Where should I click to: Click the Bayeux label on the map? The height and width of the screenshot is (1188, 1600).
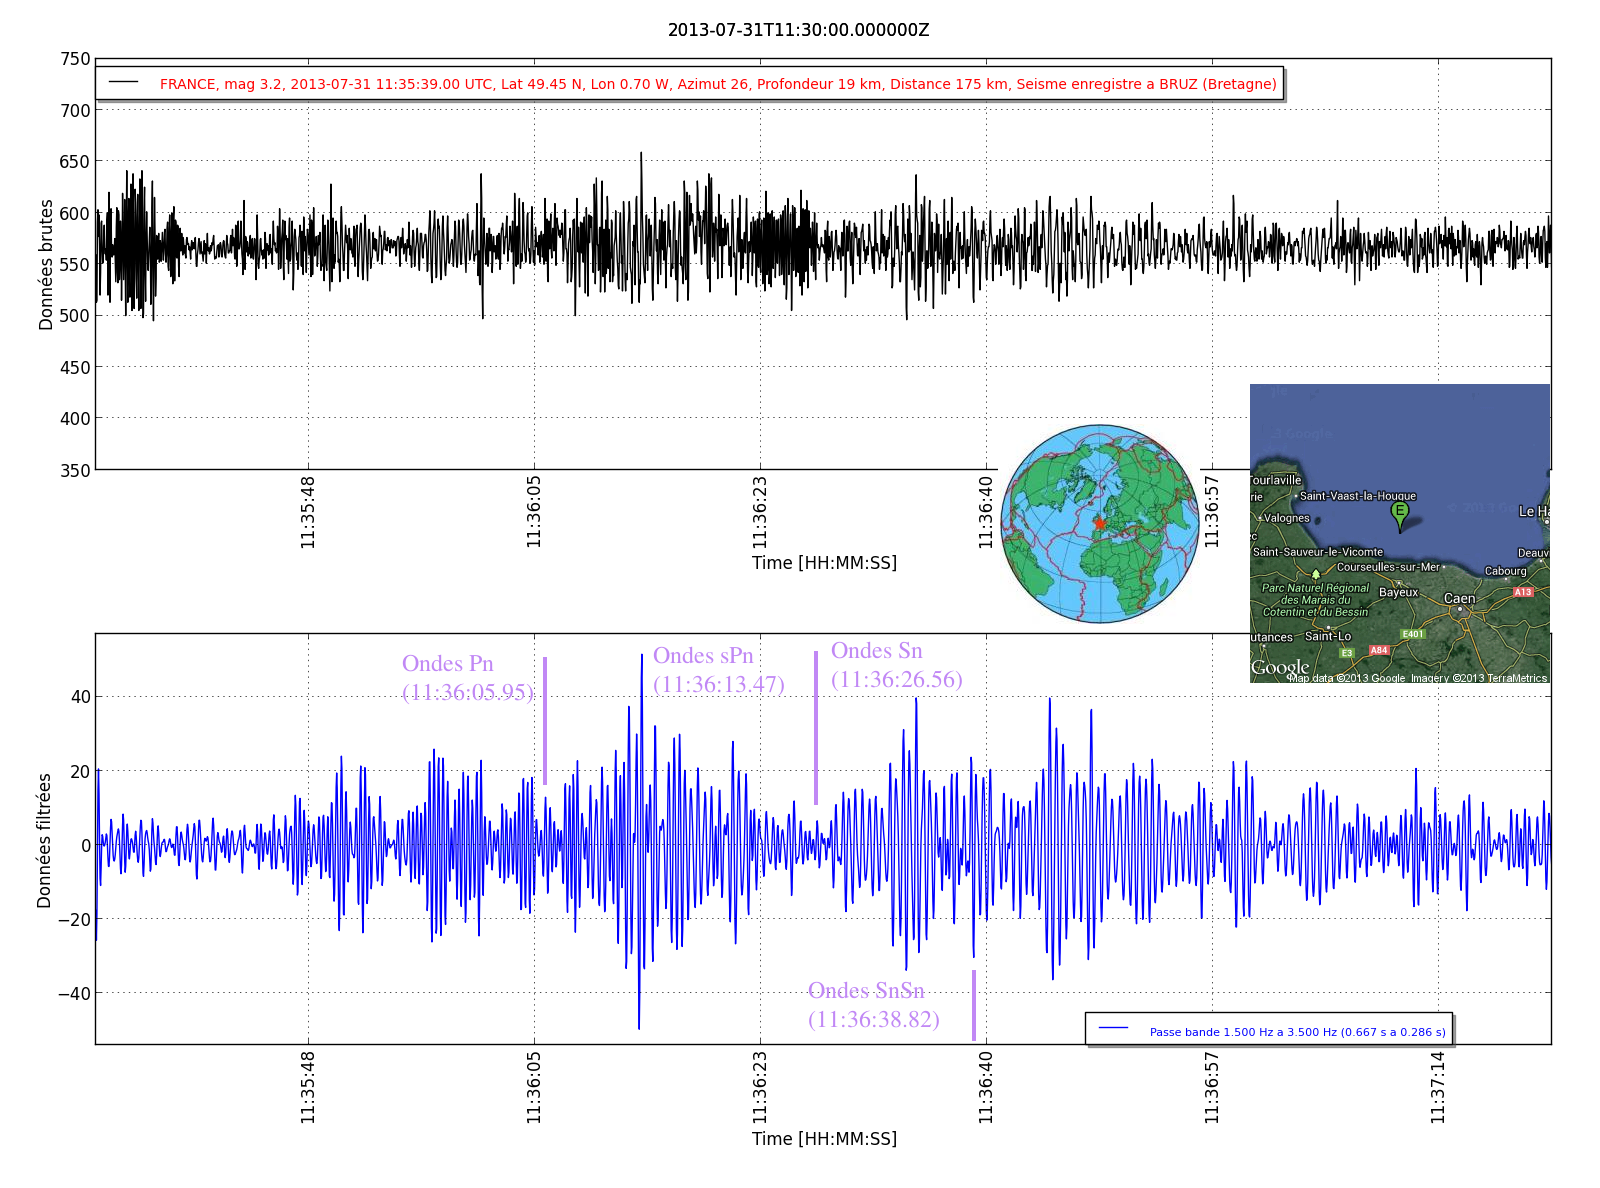(1398, 592)
